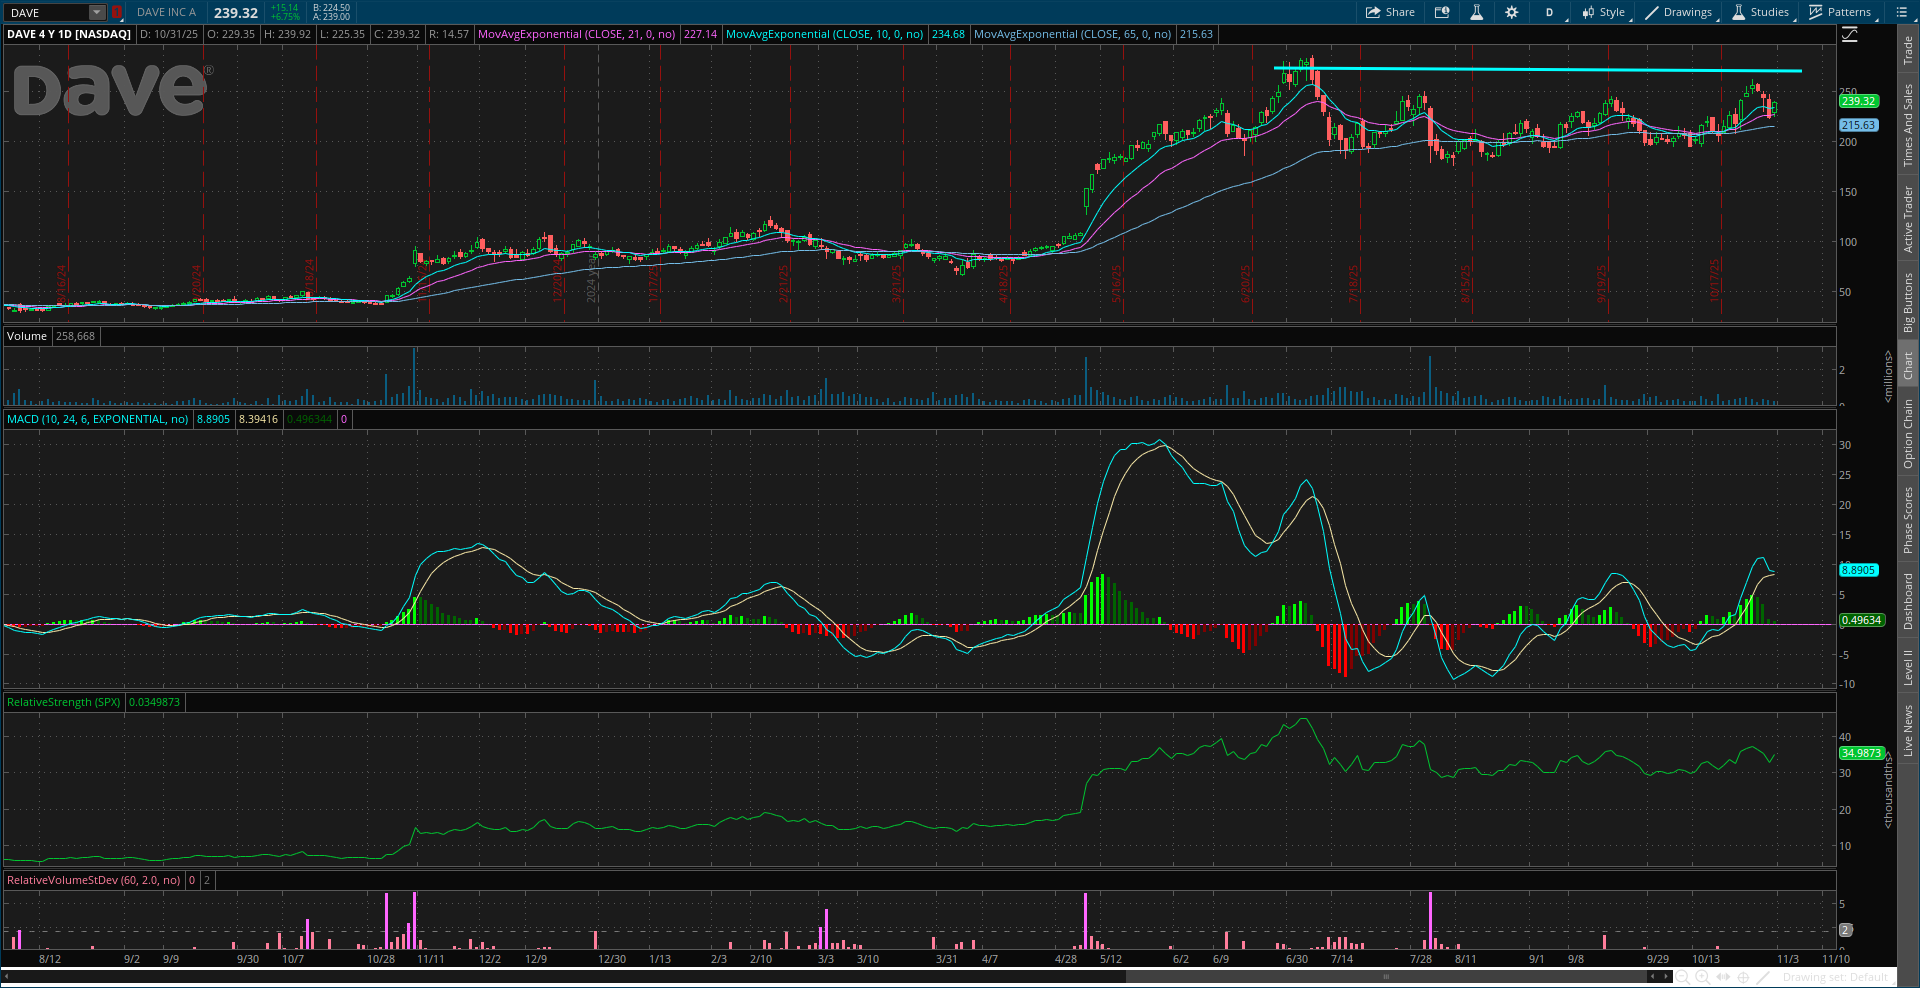Click the 258,668 volume value

pyautogui.click(x=75, y=336)
